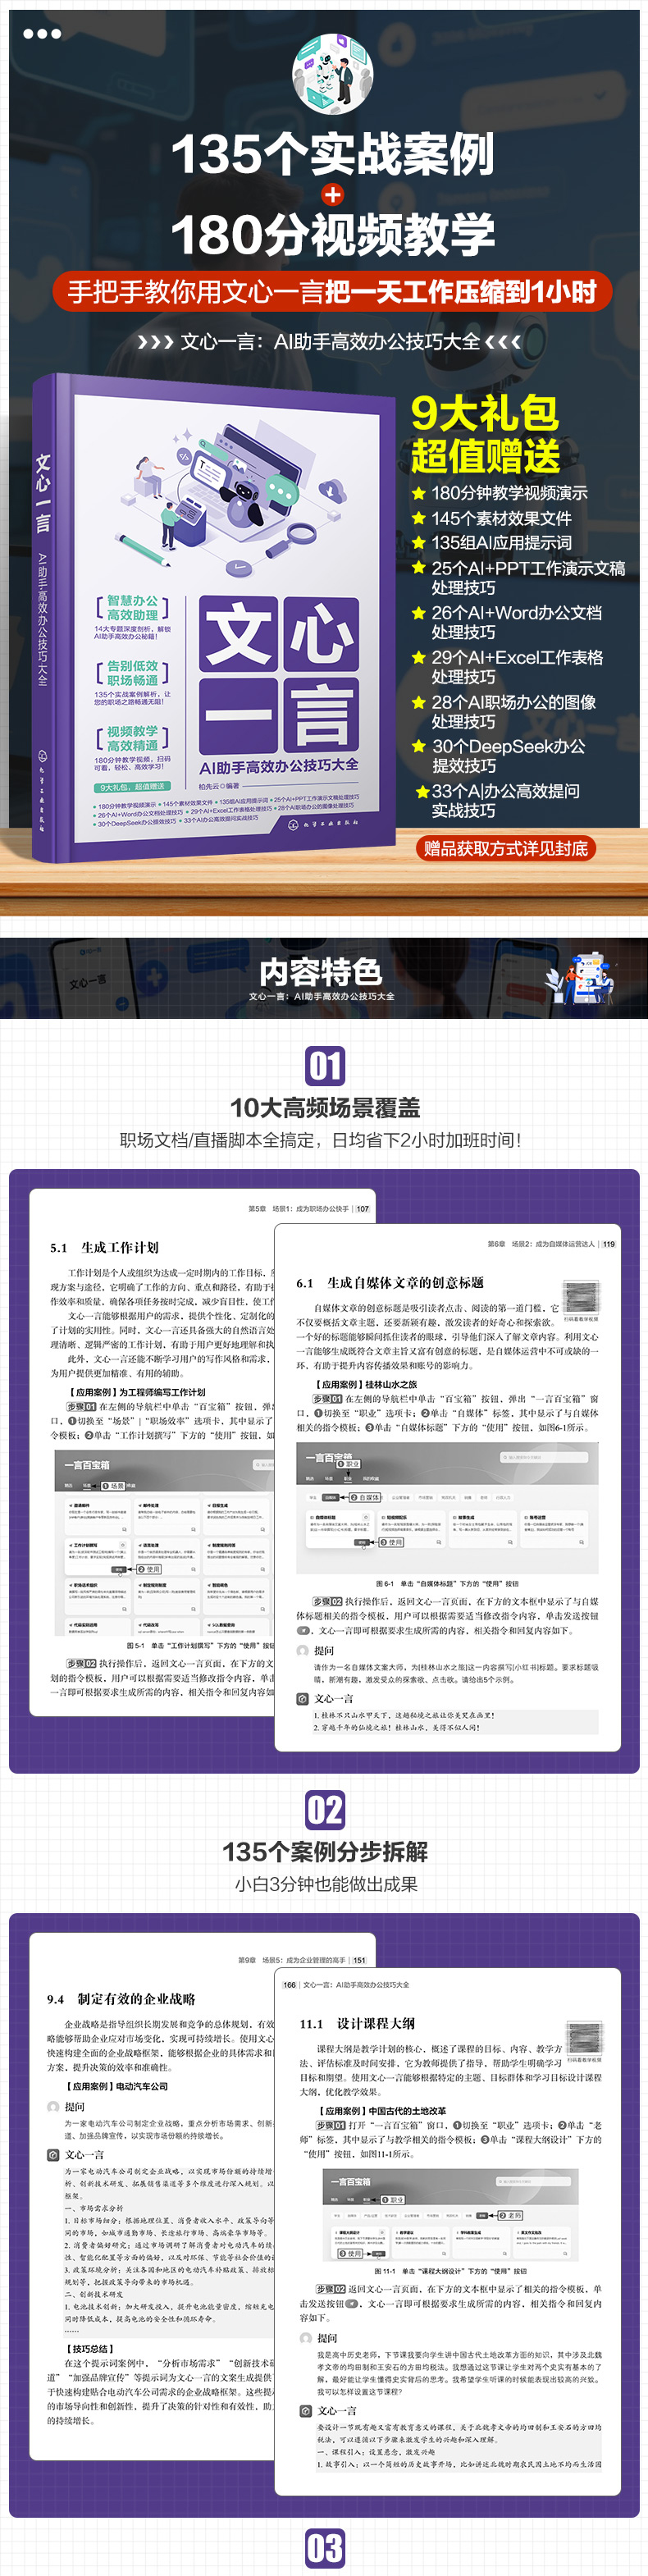The image size is (648, 2576).
Task: Click QR code on page 6.1 preview
Action: [x=581, y=1296]
